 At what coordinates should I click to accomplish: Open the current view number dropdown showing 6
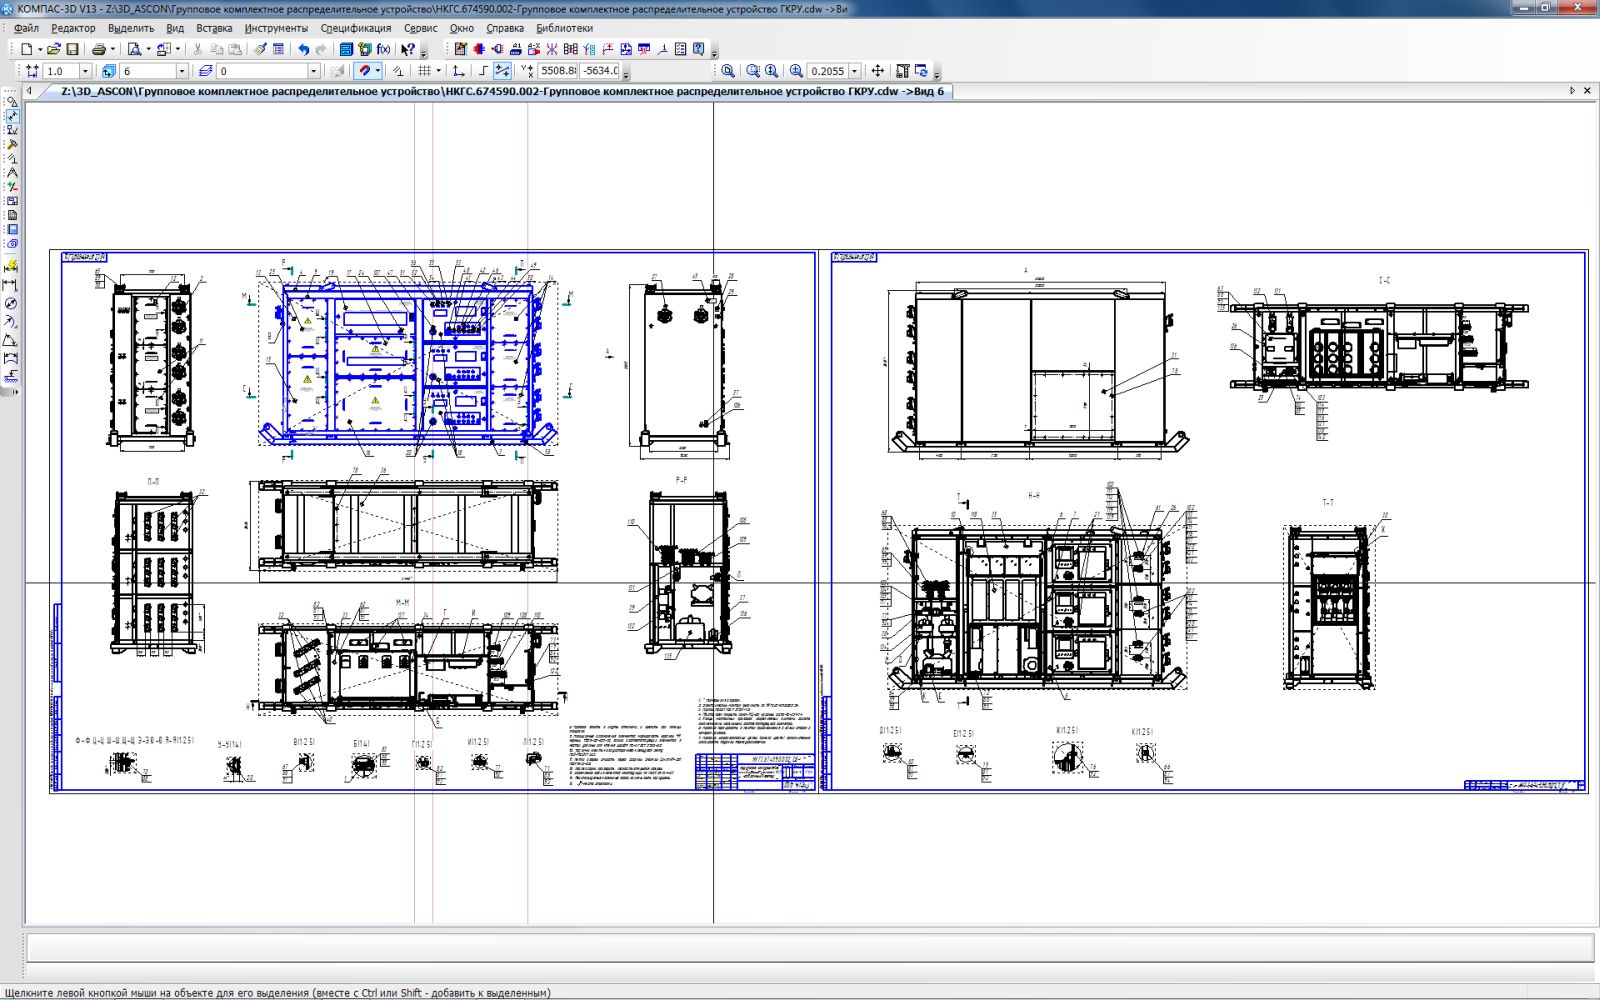point(182,72)
